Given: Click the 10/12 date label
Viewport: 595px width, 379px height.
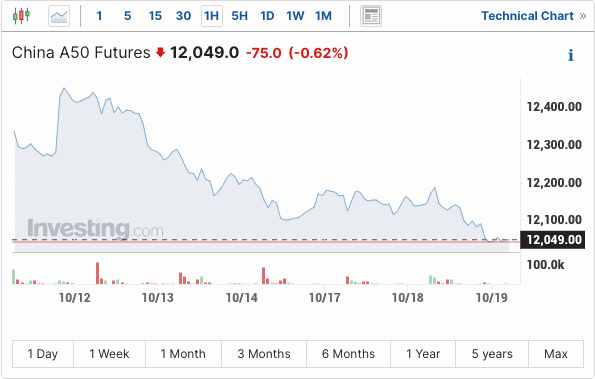Looking at the screenshot, I should (75, 298).
